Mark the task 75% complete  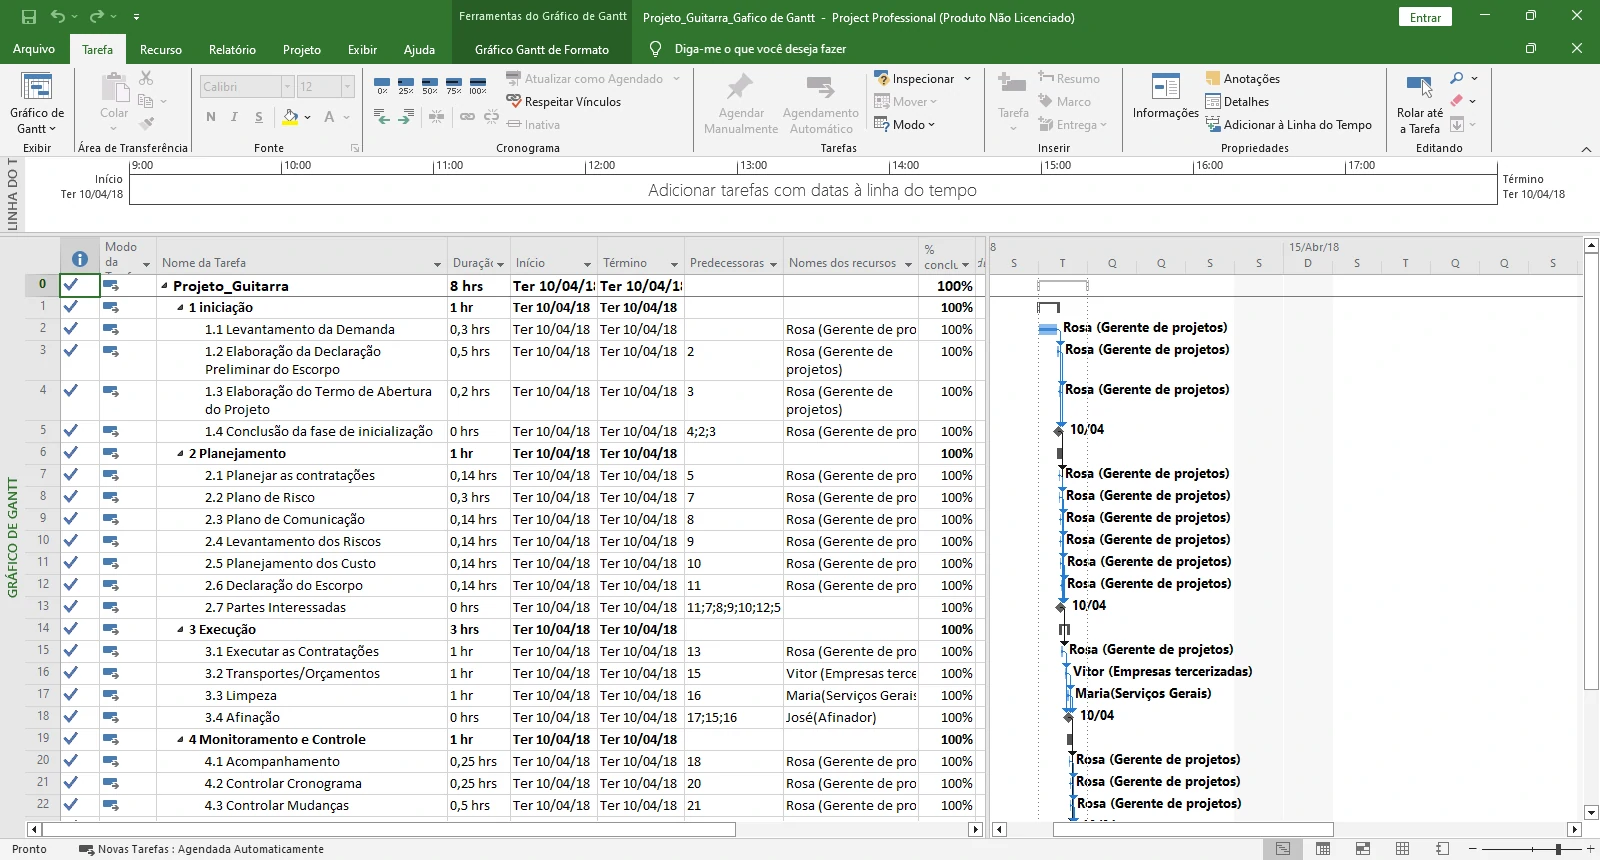click(x=454, y=86)
